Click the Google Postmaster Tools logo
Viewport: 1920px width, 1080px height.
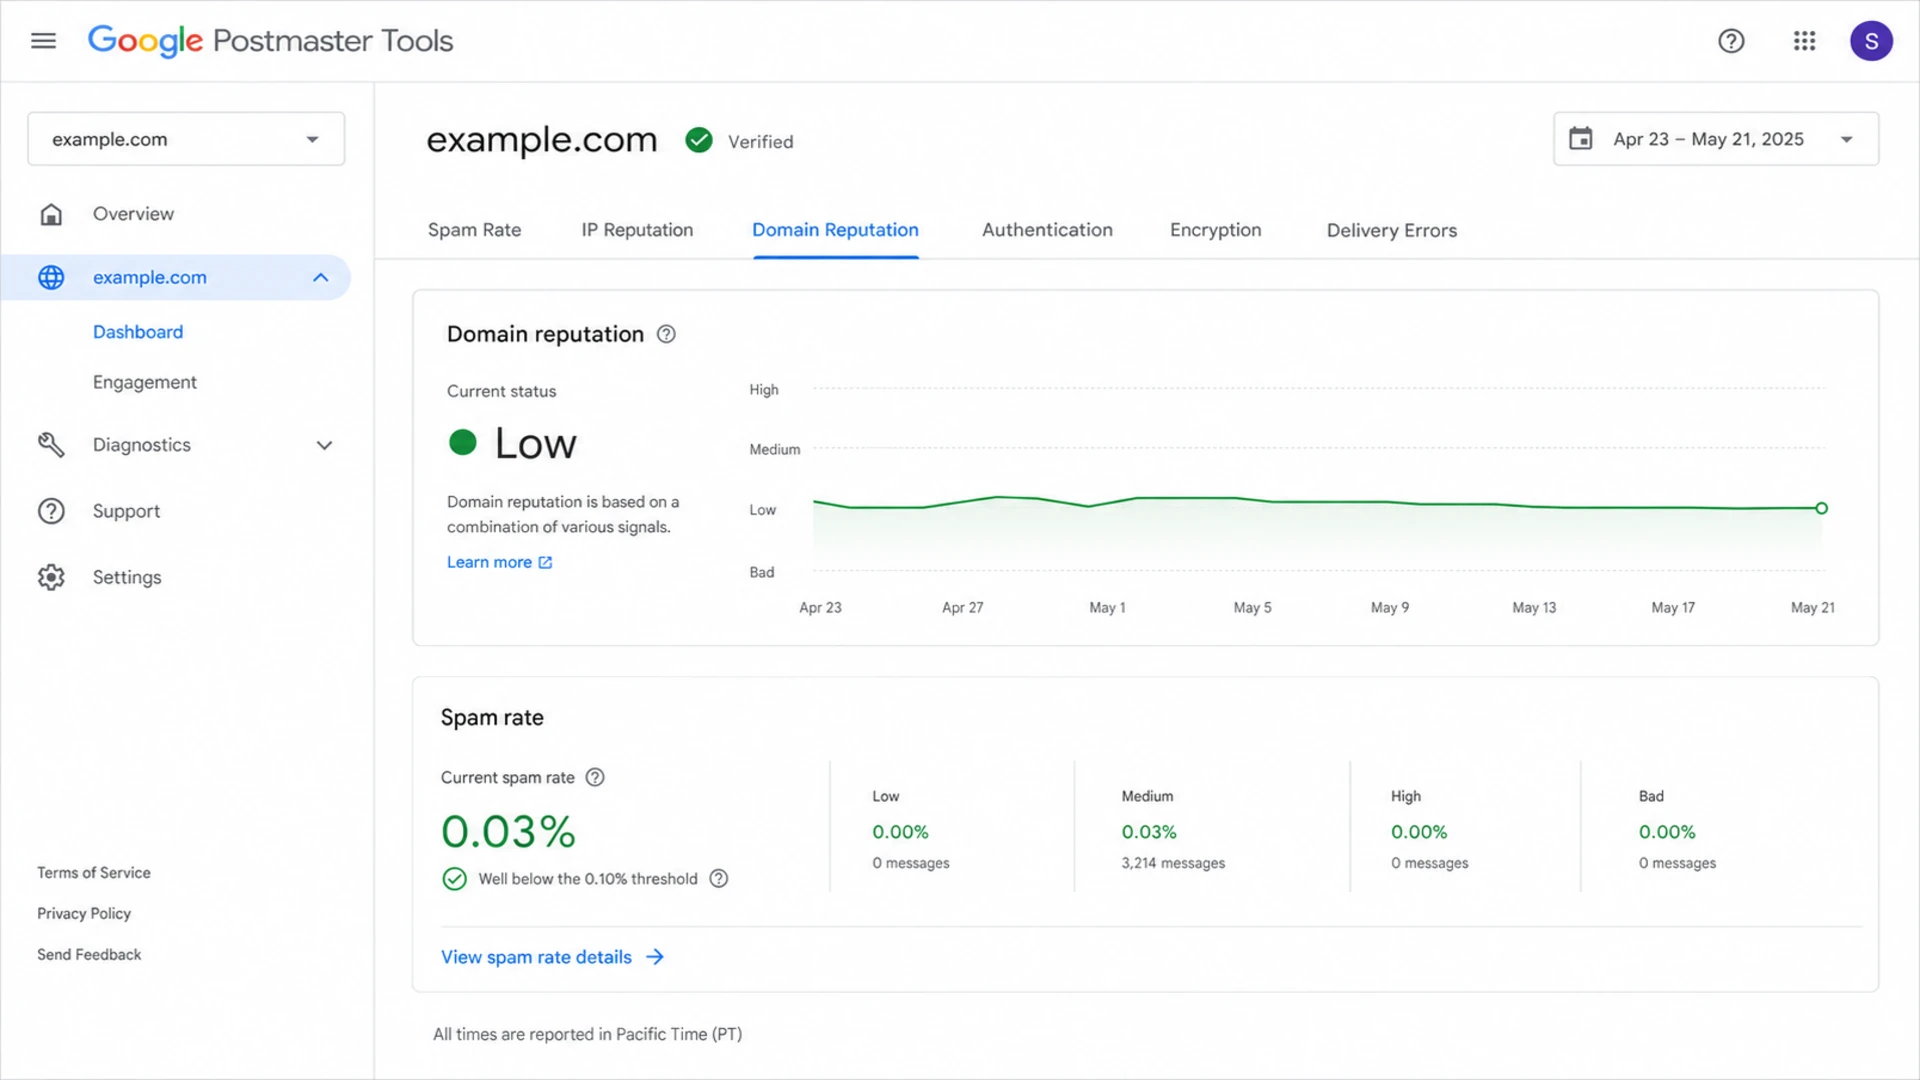click(x=271, y=41)
